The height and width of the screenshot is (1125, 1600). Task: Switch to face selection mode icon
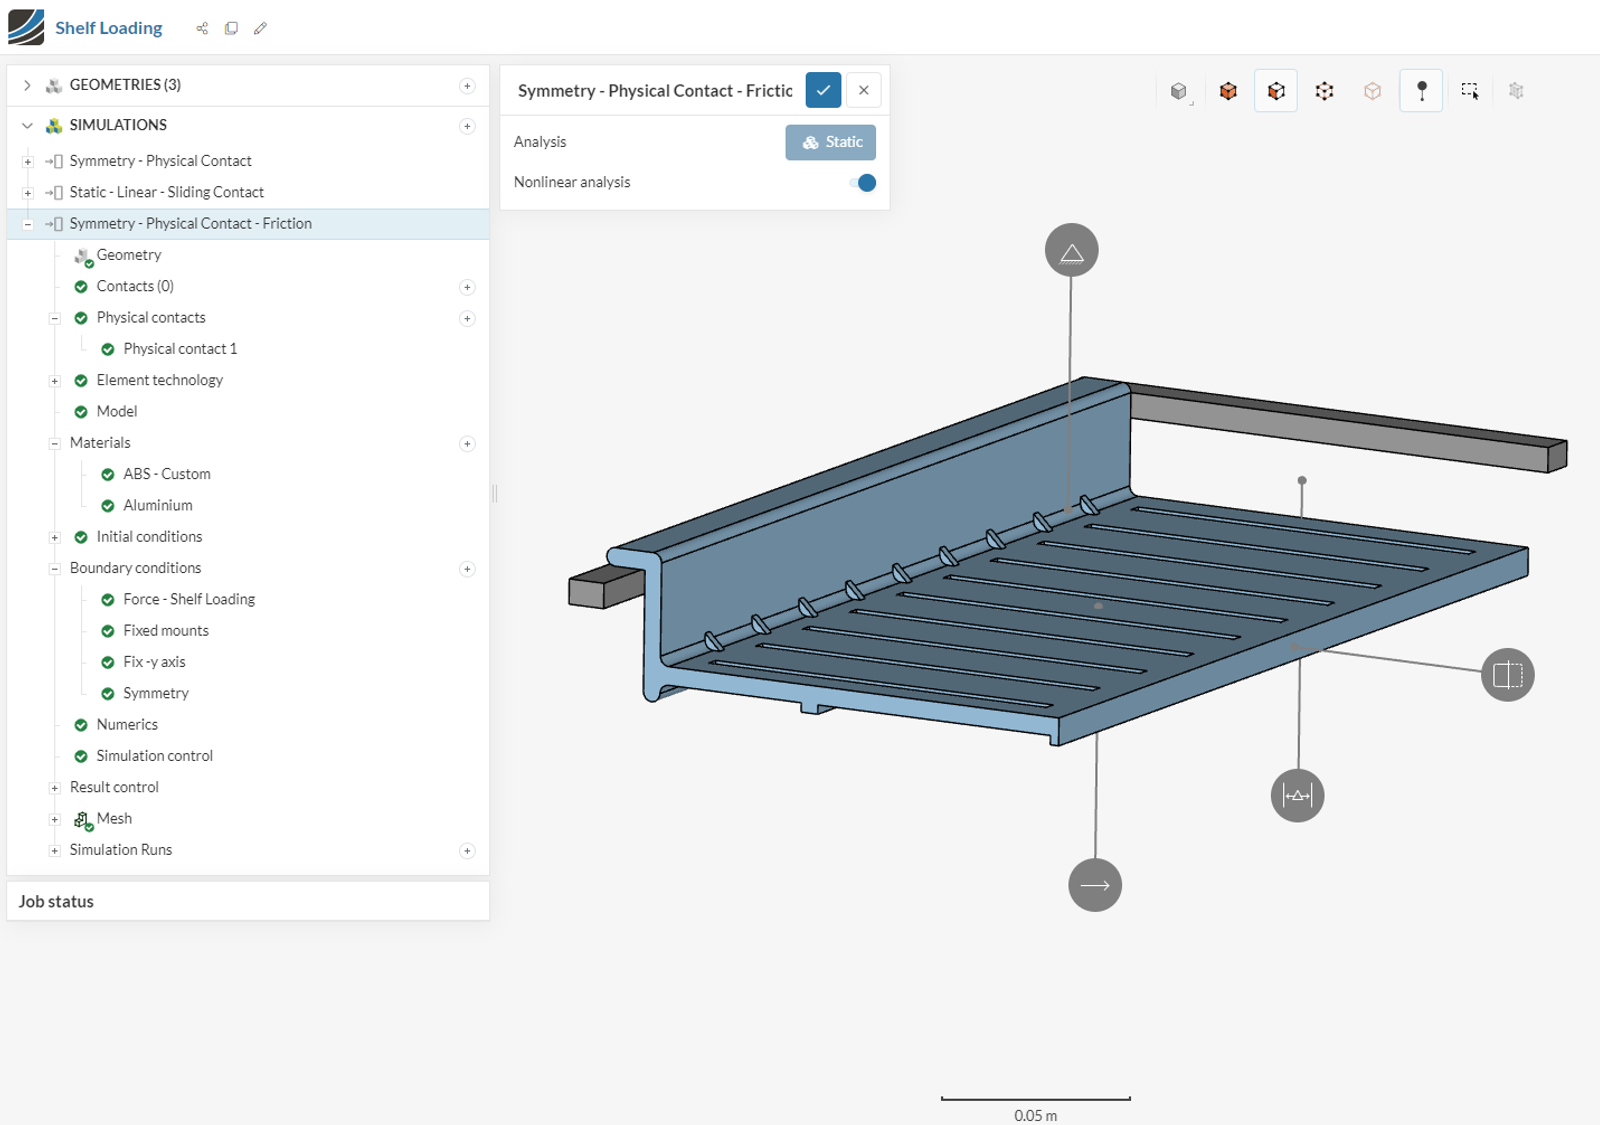tap(1276, 90)
